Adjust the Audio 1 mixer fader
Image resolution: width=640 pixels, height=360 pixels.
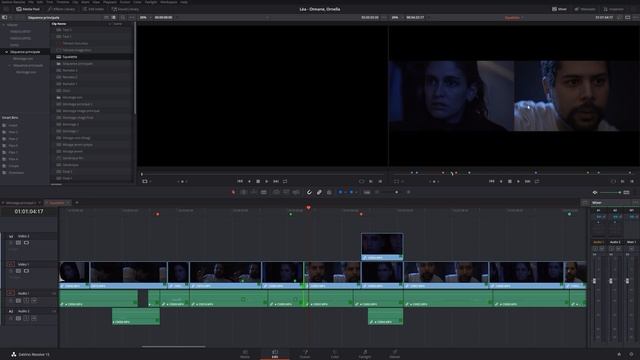tap(594, 281)
